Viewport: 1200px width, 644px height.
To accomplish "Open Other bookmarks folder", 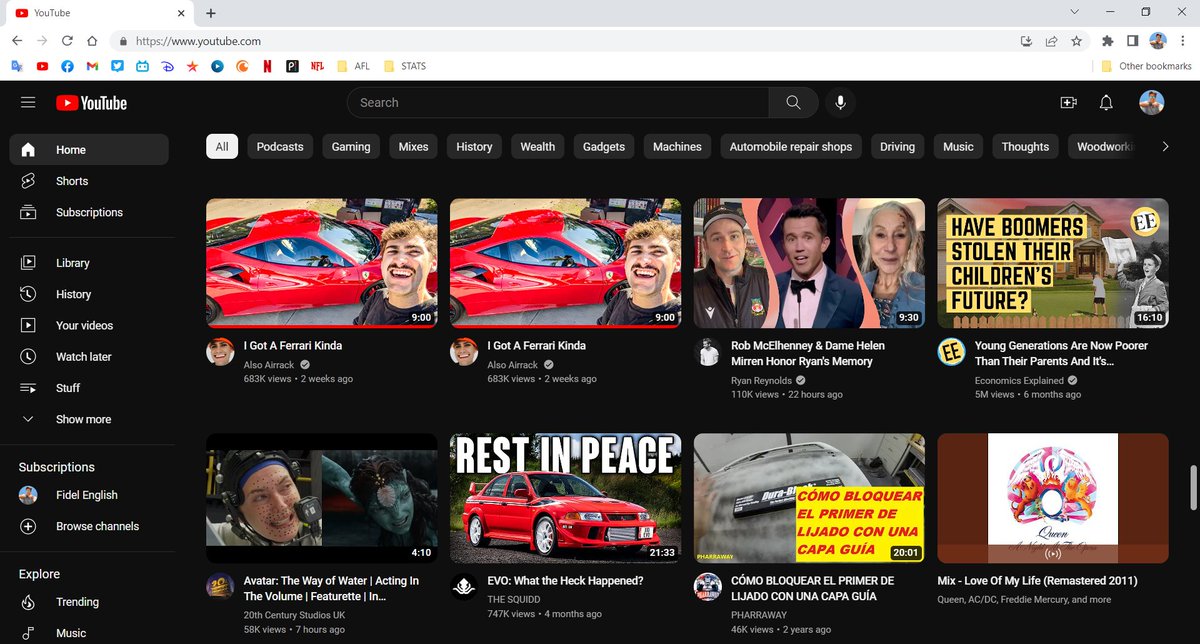I will point(1146,66).
